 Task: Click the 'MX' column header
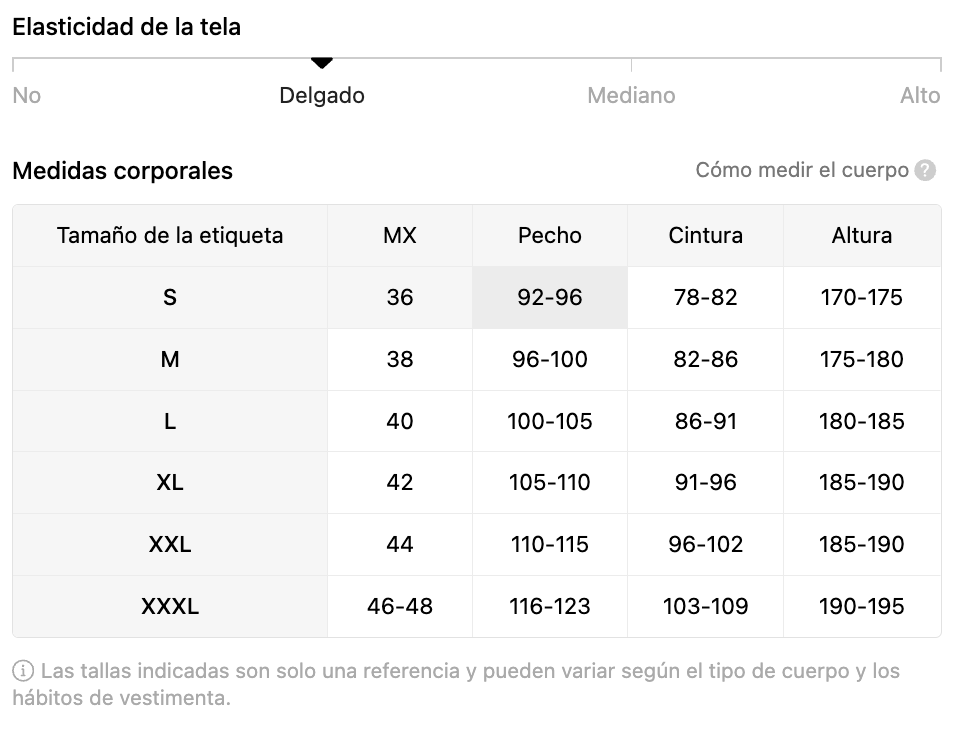click(x=400, y=235)
